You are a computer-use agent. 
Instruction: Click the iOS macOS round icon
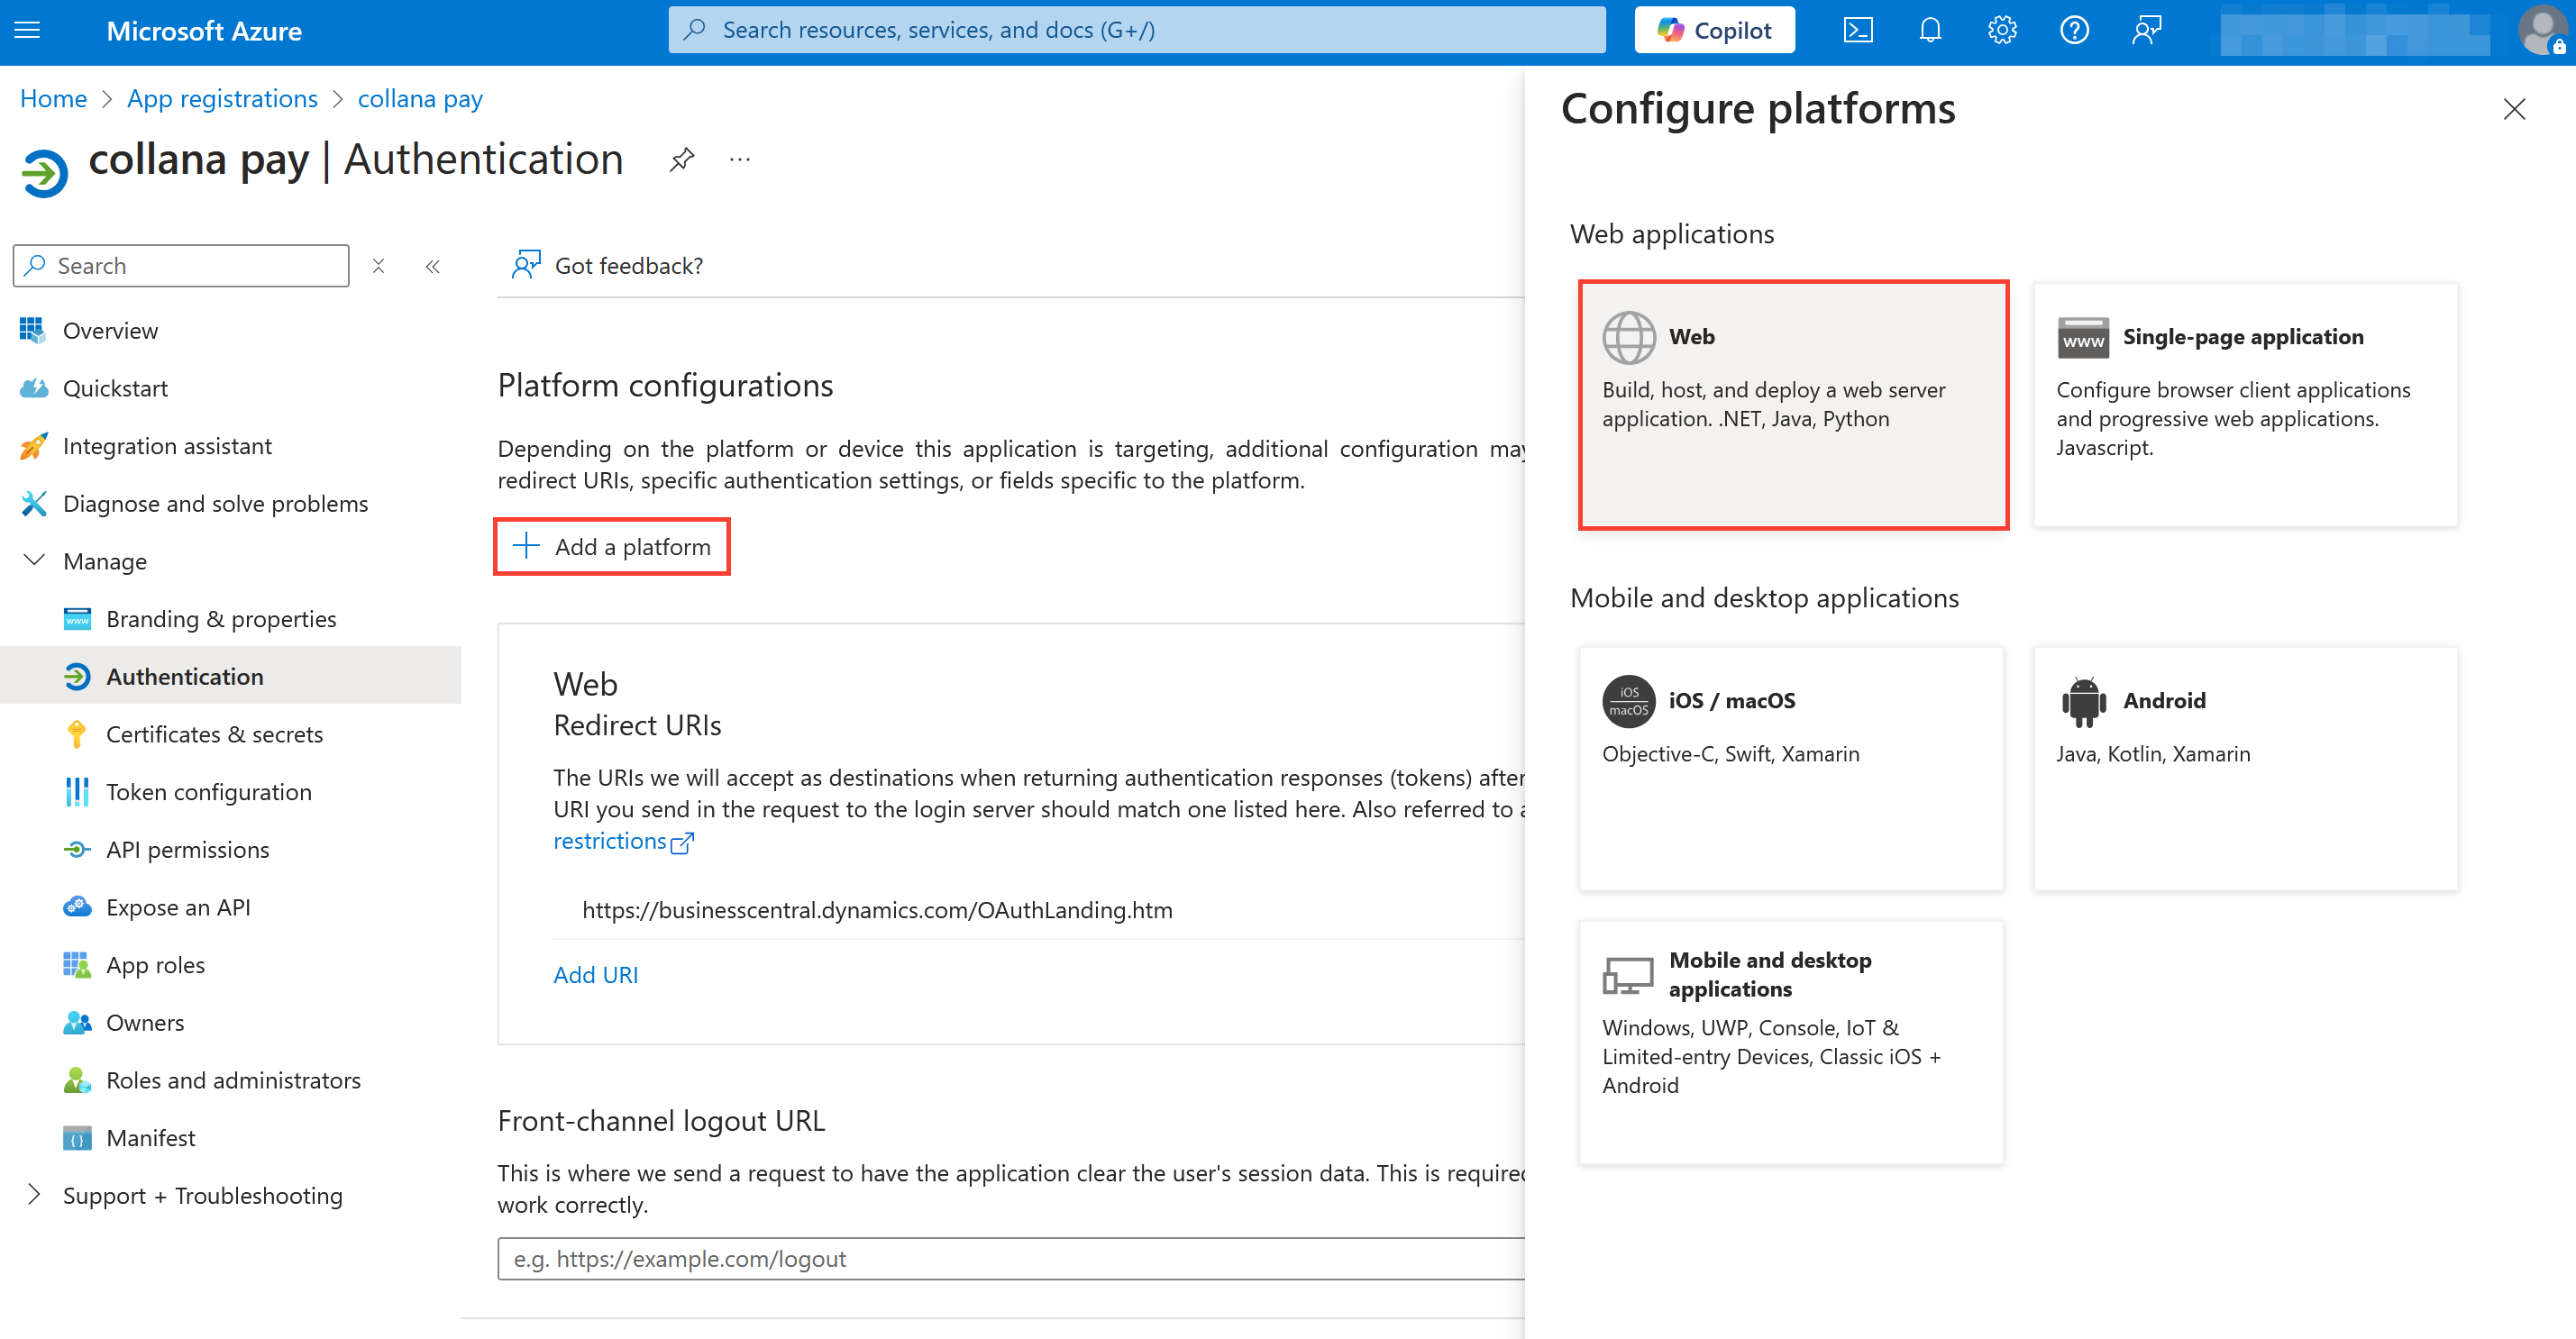(x=1628, y=701)
